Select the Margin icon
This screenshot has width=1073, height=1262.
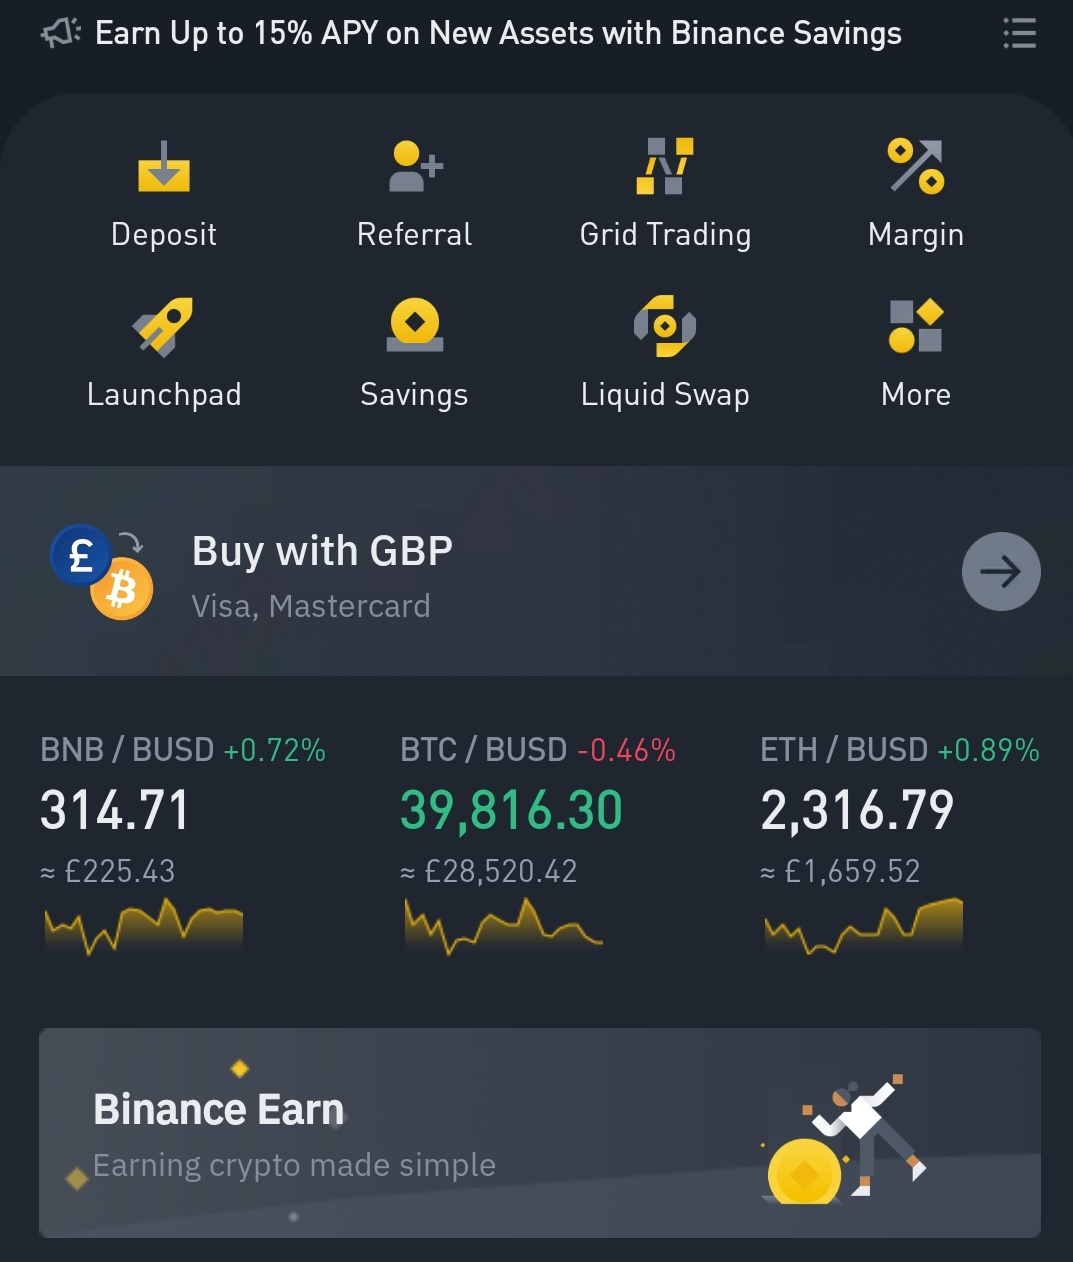pyautogui.click(x=916, y=166)
